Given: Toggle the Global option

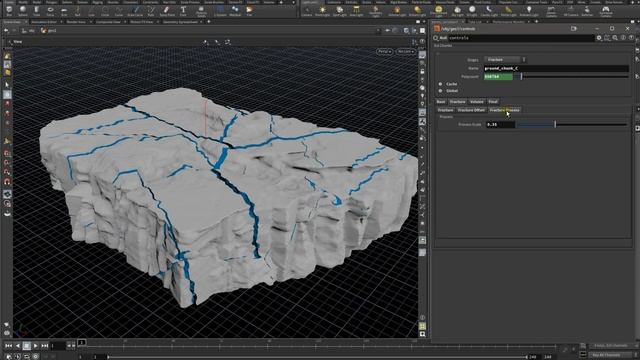Looking at the screenshot, I should coord(440,91).
